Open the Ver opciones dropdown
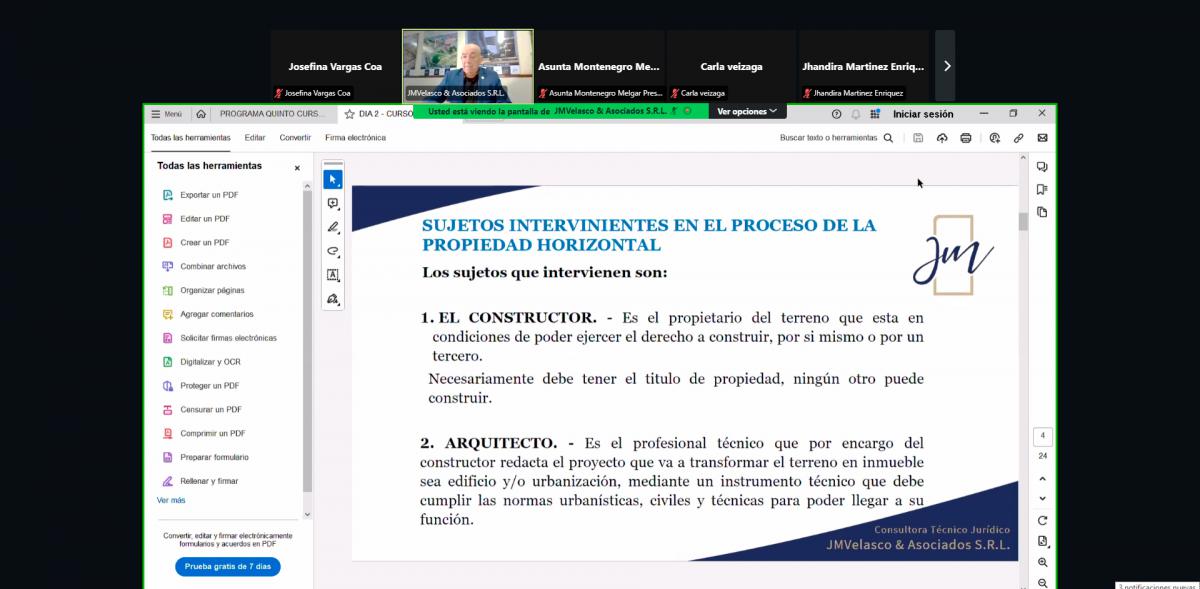The width and height of the screenshot is (1200, 589). (x=747, y=111)
